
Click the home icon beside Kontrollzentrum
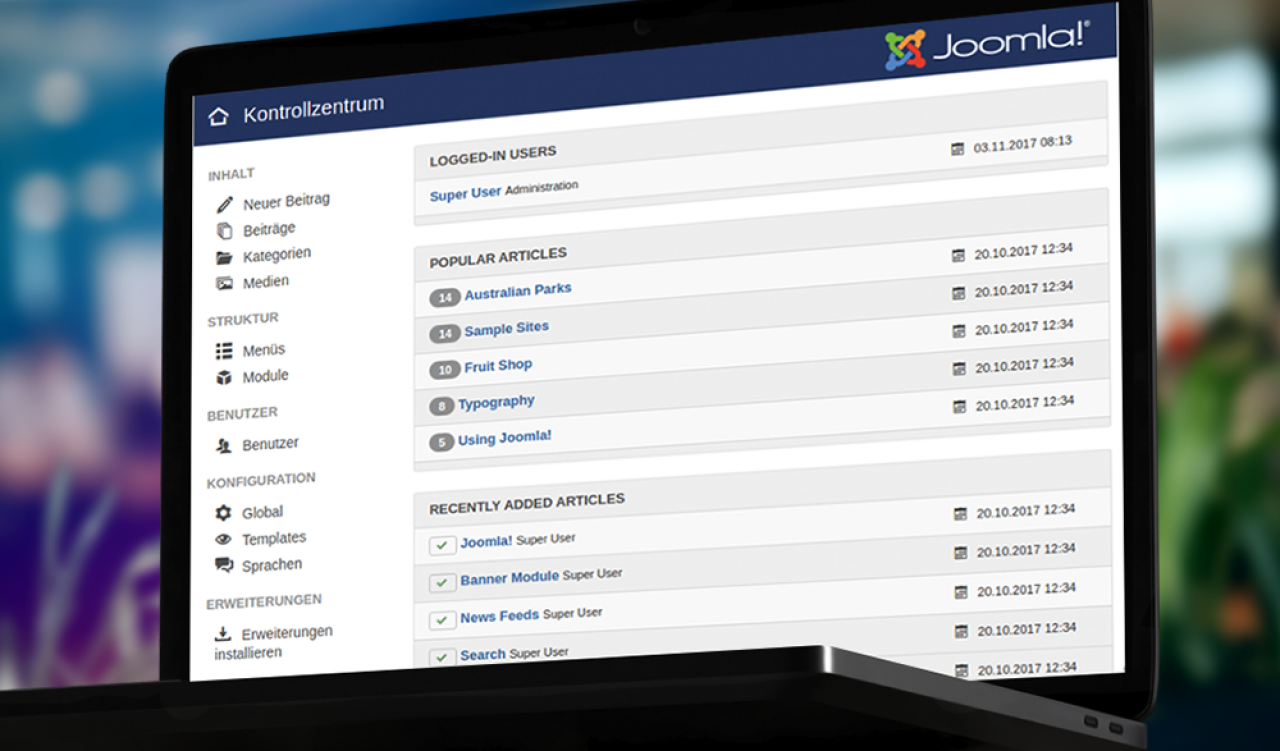tap(218, 117)
